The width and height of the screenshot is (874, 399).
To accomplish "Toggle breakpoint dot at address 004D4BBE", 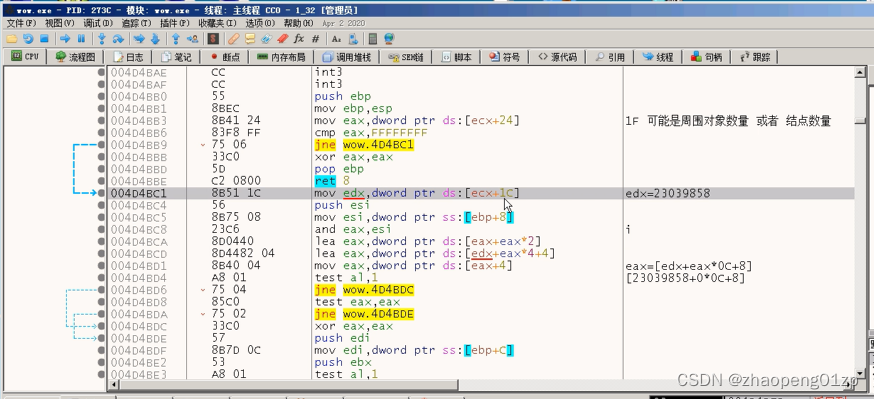I will coord(101,181).
